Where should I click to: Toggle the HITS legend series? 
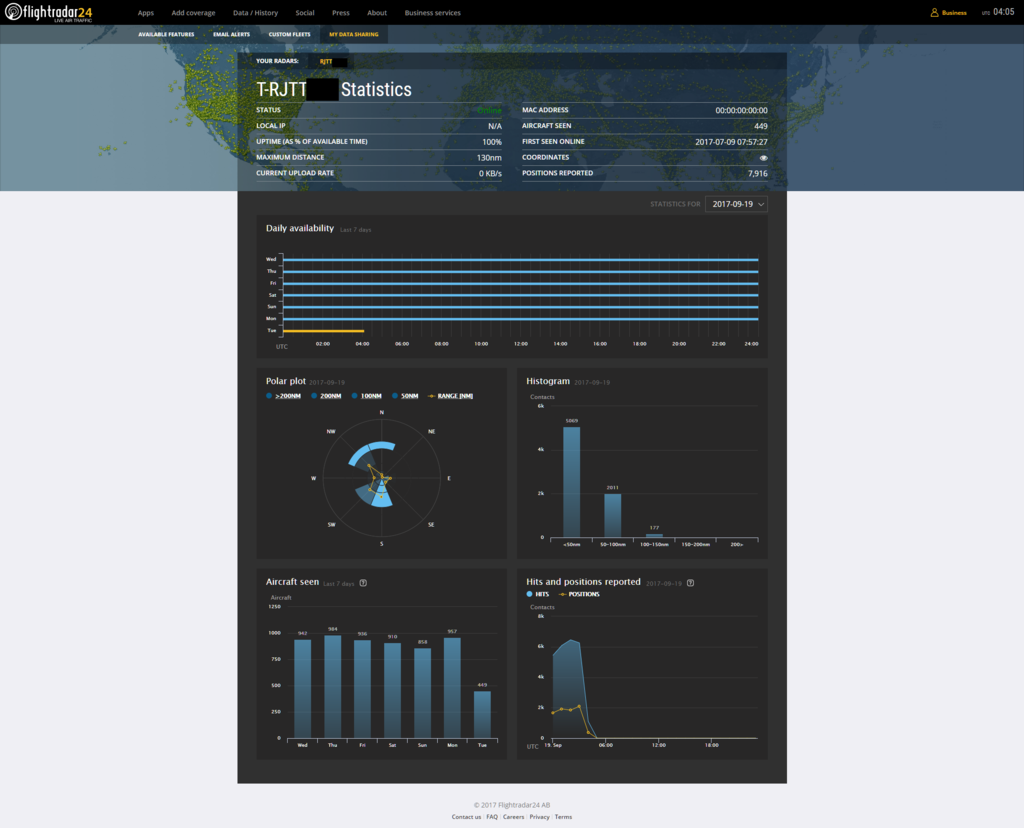point(537,594)
